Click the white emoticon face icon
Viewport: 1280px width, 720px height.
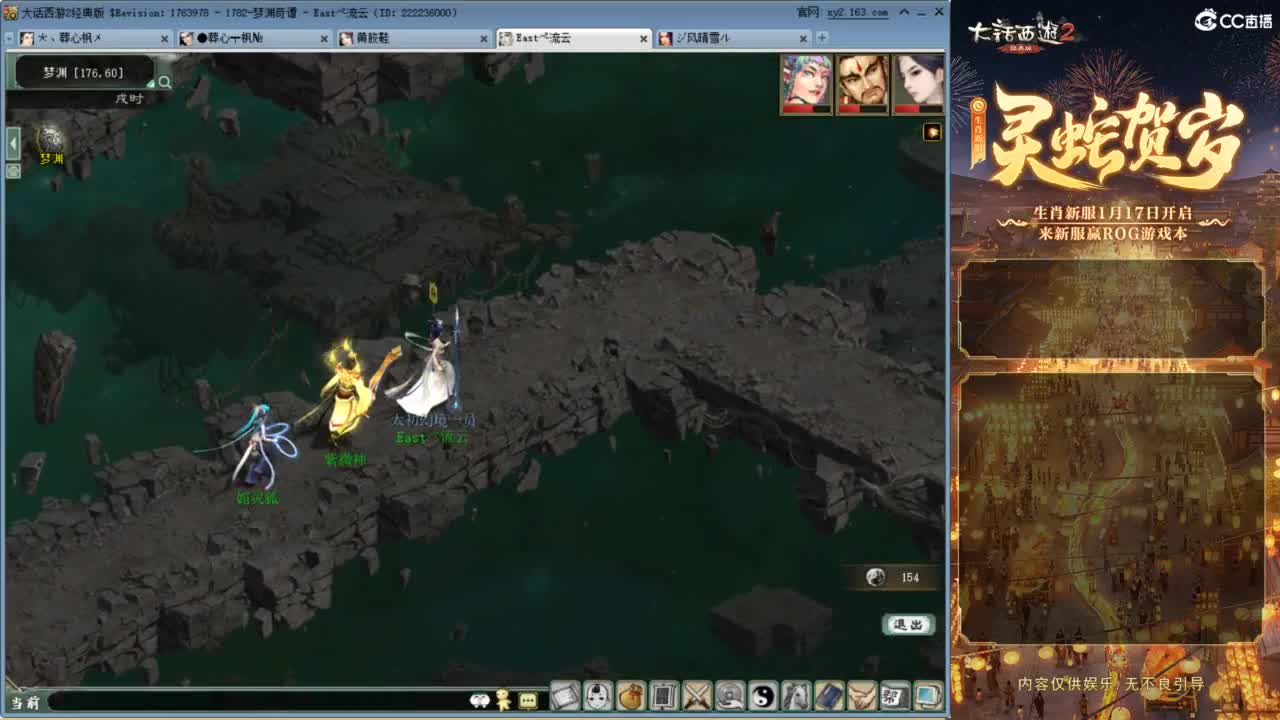480,701
